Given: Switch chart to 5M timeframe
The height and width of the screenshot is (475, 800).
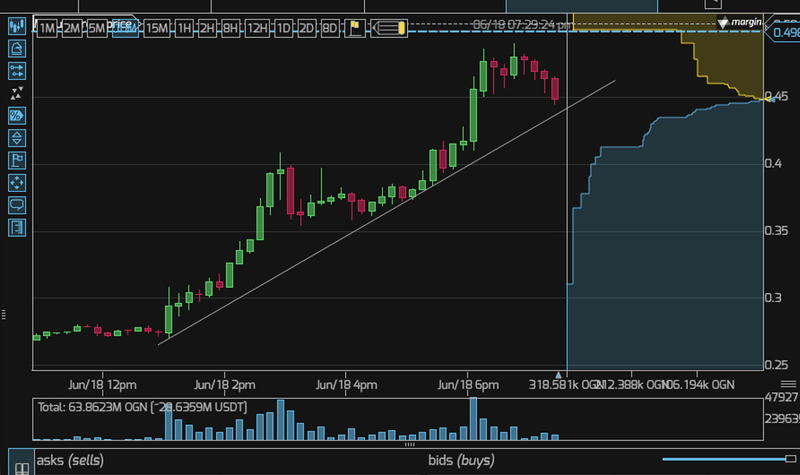Looking at the screenshot, I should pos(97,28).
